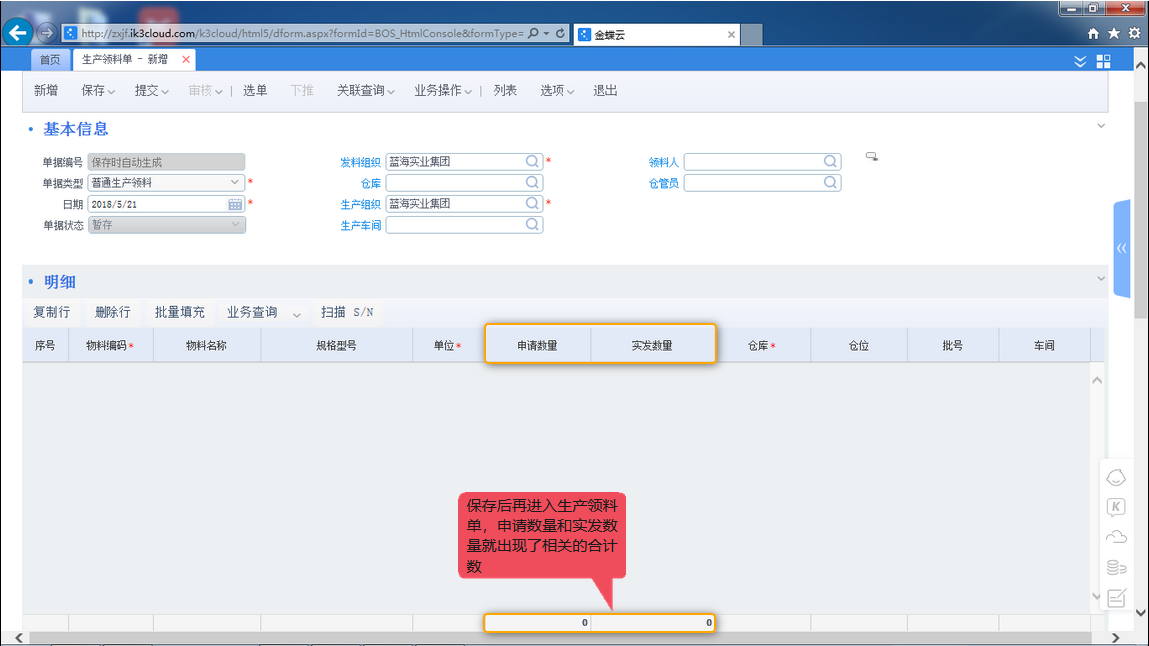Click the browser forward arrow
The image size is (1149, 646).
(x=46, y=33)
